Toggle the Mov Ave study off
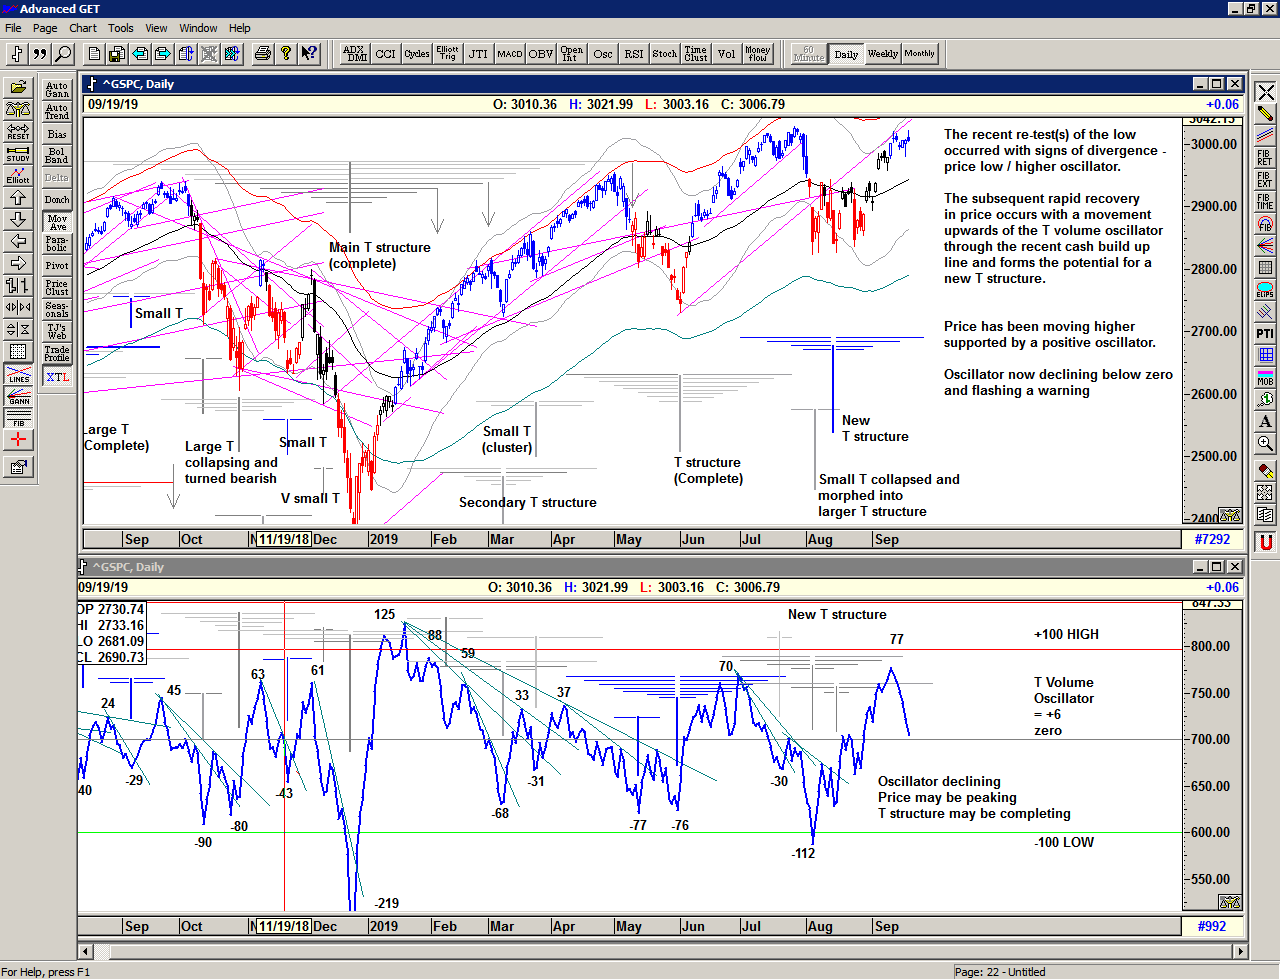The height and width of the screenshot is (979, 1280). click(x=59, y=221)
